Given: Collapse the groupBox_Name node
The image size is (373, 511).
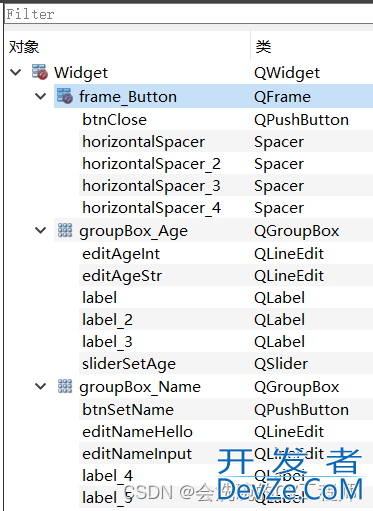Looking at the screenshot, I should [x=41, y=386].
